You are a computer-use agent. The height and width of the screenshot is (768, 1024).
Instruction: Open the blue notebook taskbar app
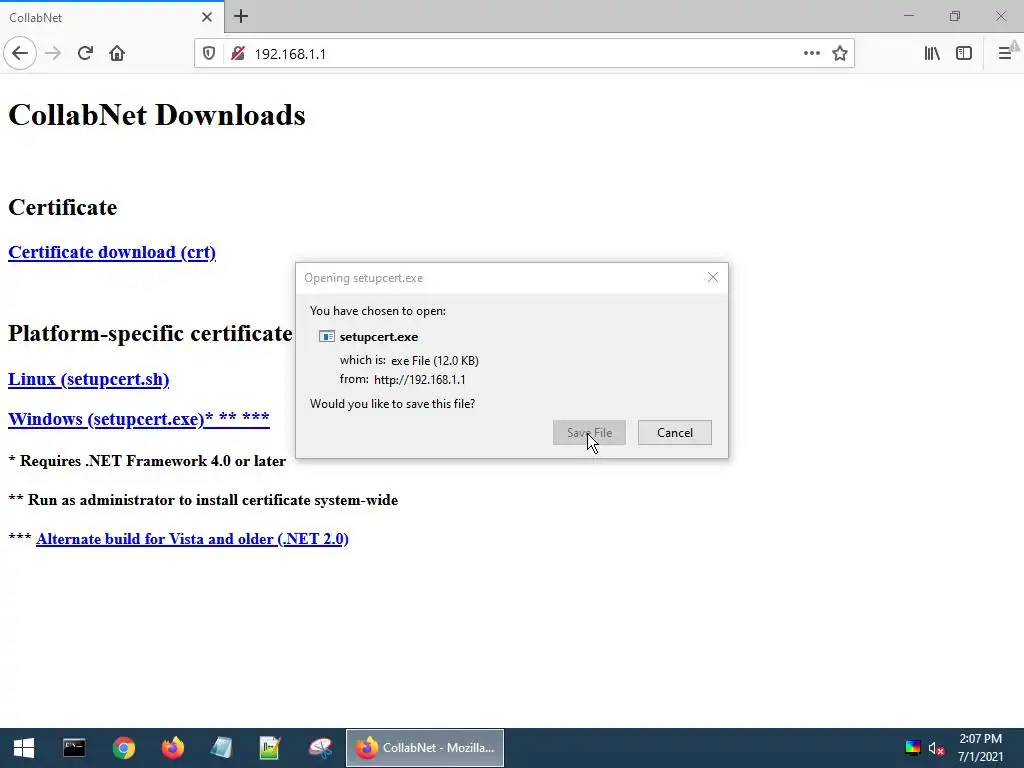tap(221, 748)
